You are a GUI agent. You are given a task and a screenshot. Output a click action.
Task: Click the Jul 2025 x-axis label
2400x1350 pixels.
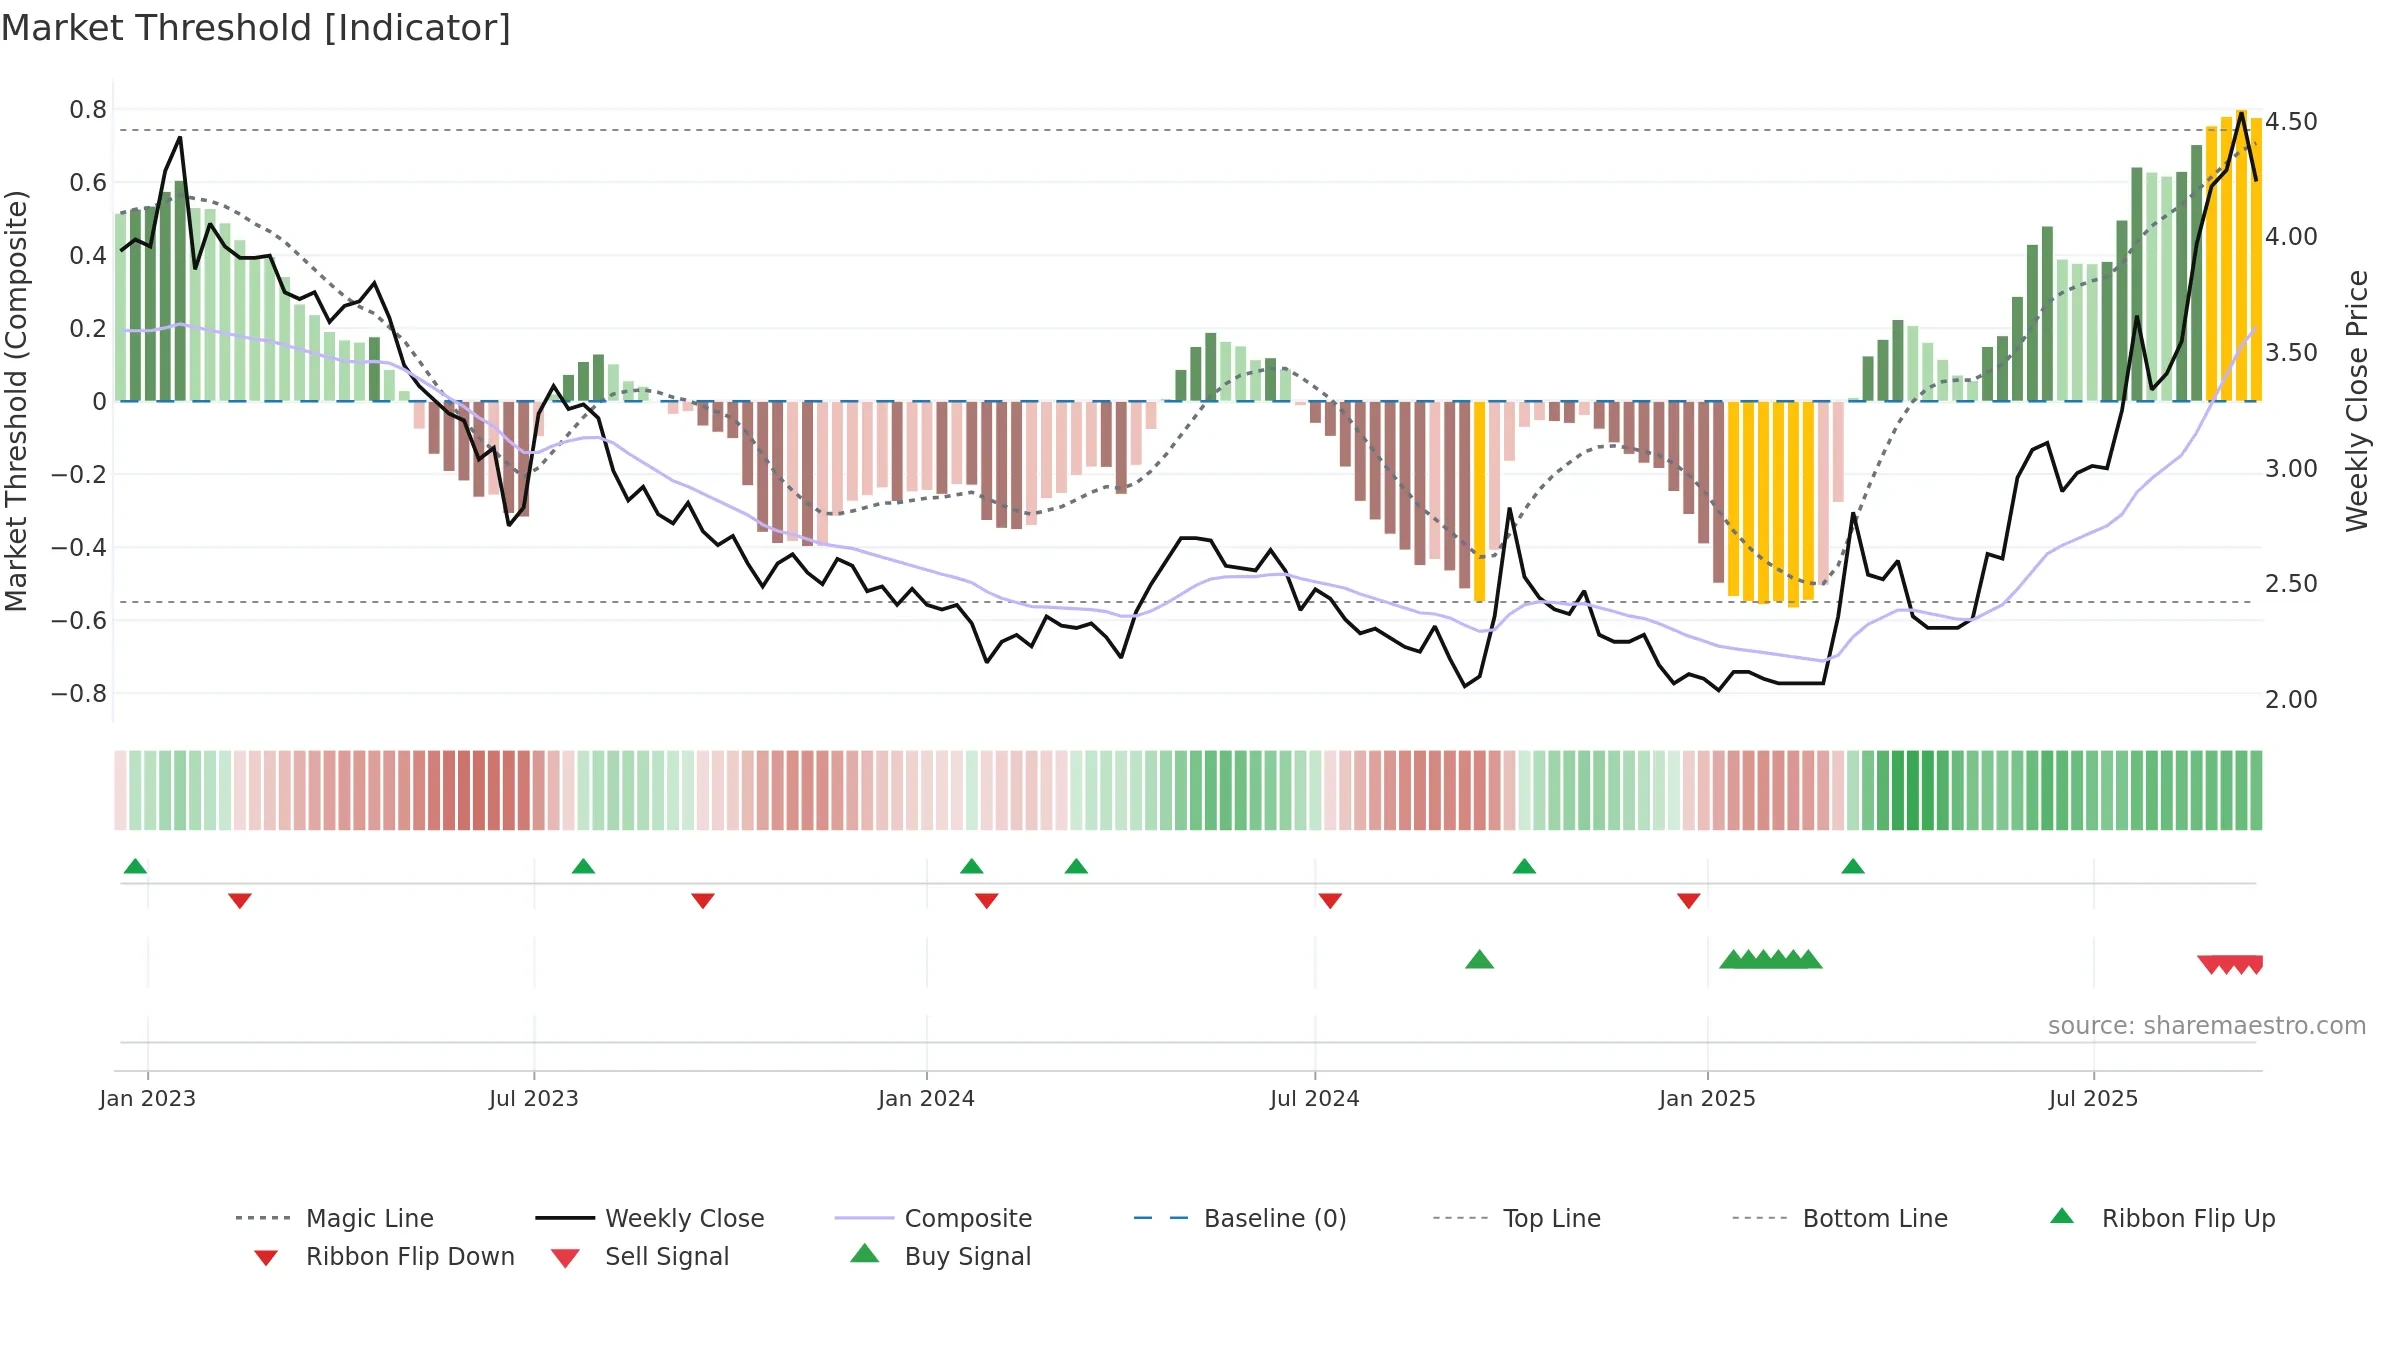pyautogui.click(x=2094, y=1098)
